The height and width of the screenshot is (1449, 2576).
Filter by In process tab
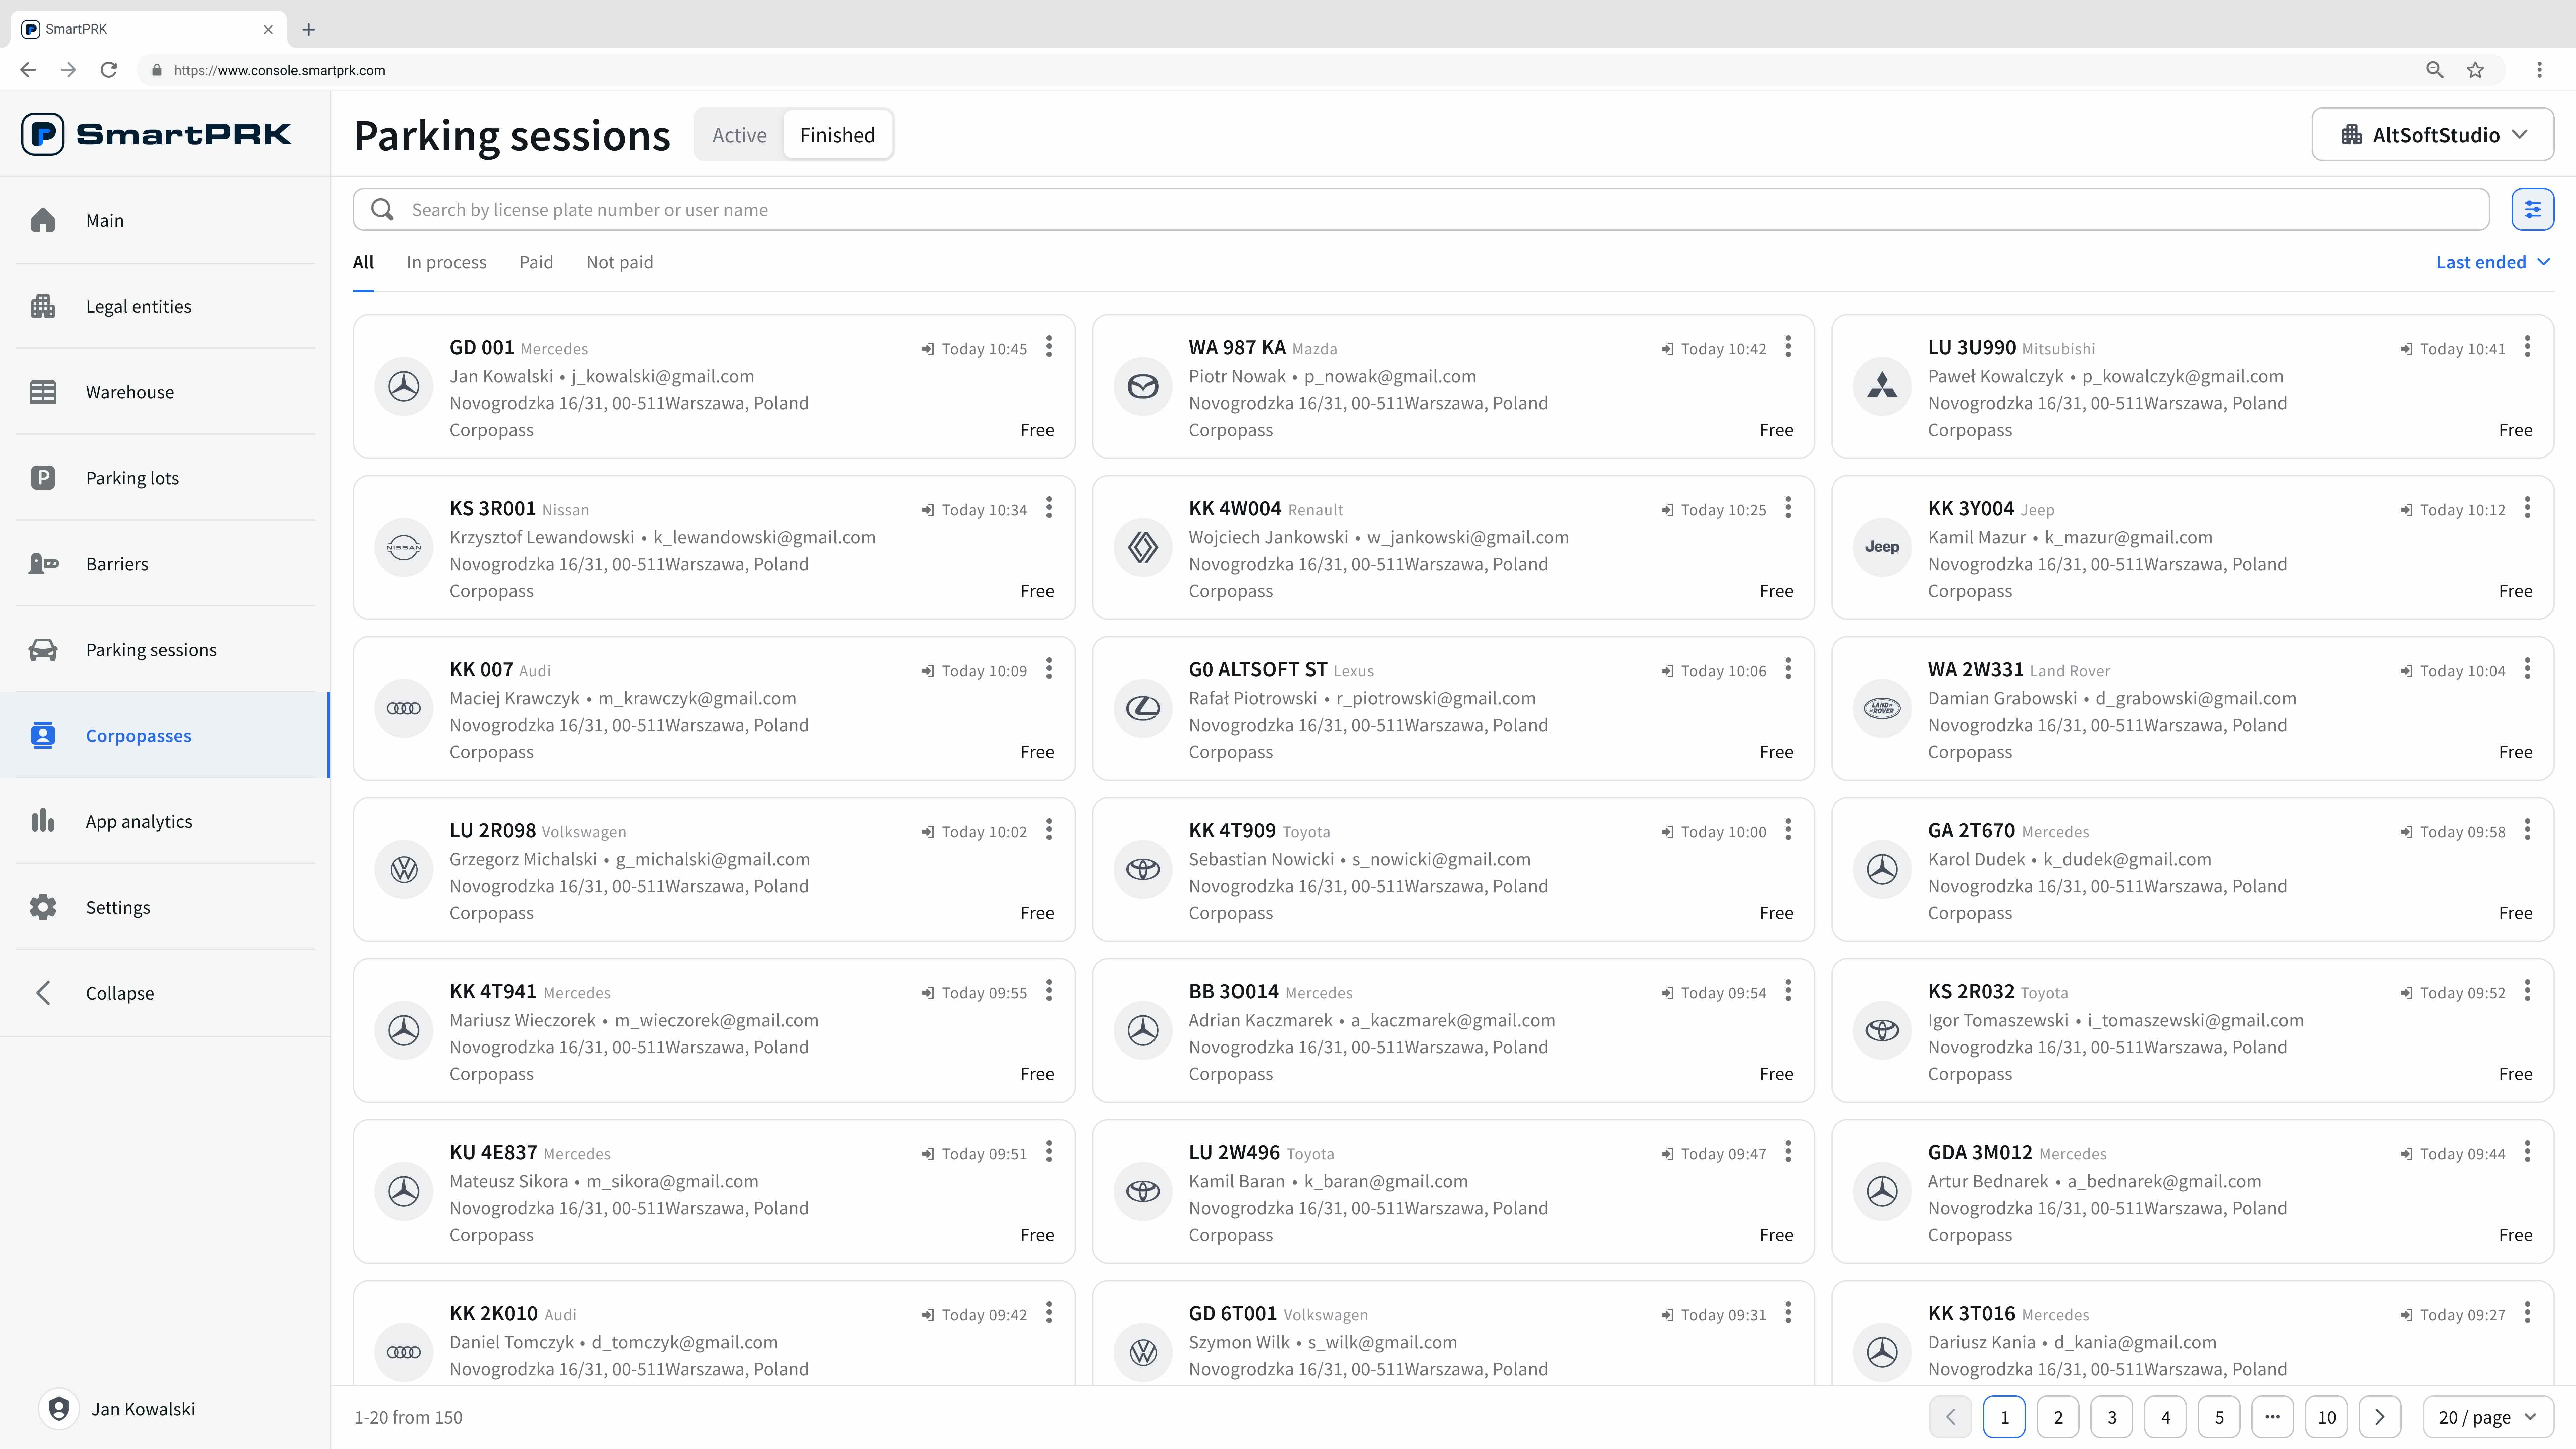(x=446, y=262)
